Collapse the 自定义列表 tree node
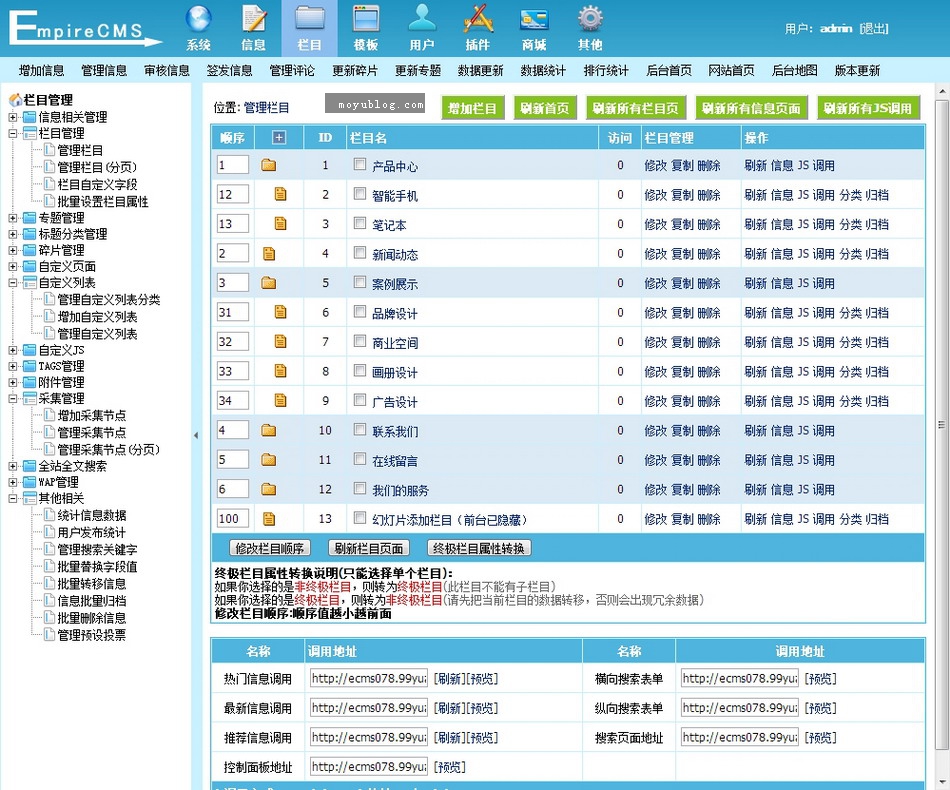The image size is (950, 790). [x=13, y=282]
